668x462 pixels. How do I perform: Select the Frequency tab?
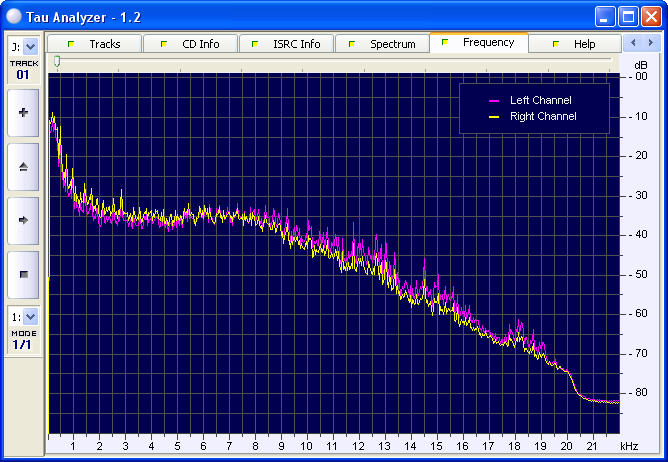(479, 43)
